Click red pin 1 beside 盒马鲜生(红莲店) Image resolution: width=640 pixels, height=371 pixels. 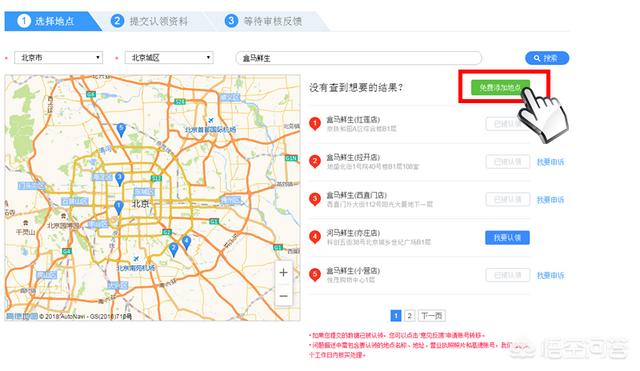[315, 124]
